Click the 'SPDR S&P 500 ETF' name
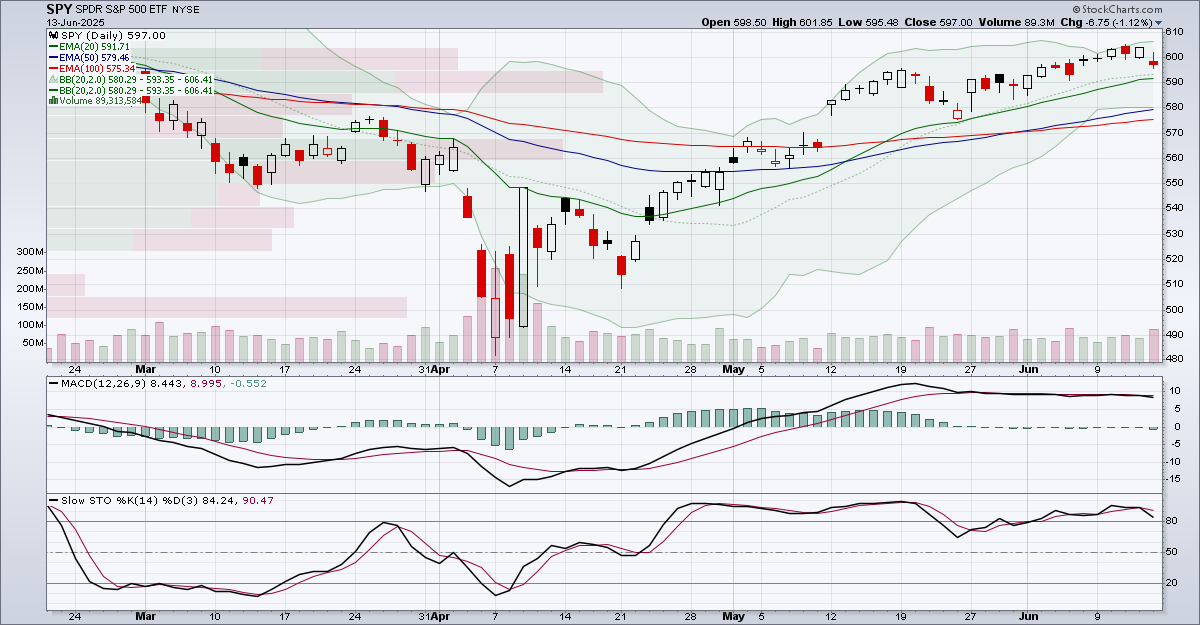 point(122,9)
